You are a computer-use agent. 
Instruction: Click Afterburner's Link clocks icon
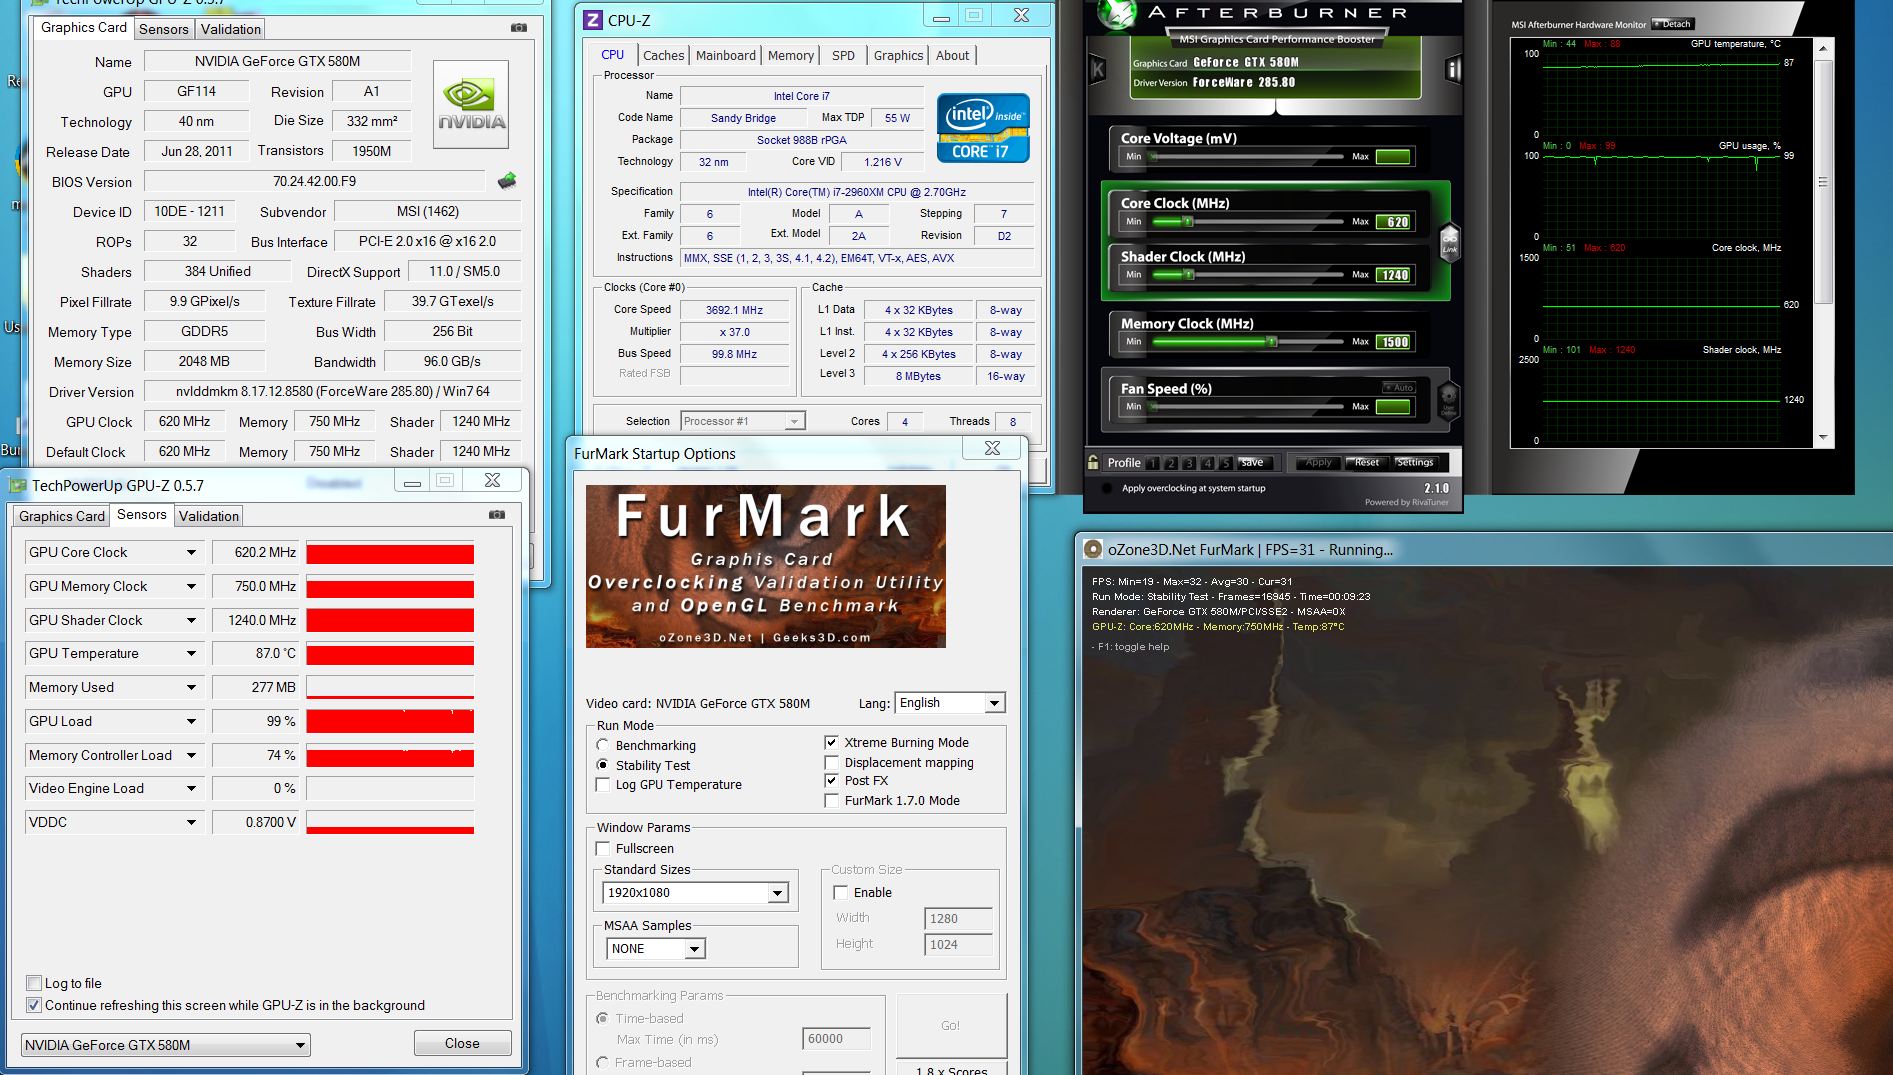(x=1449, y=241)
